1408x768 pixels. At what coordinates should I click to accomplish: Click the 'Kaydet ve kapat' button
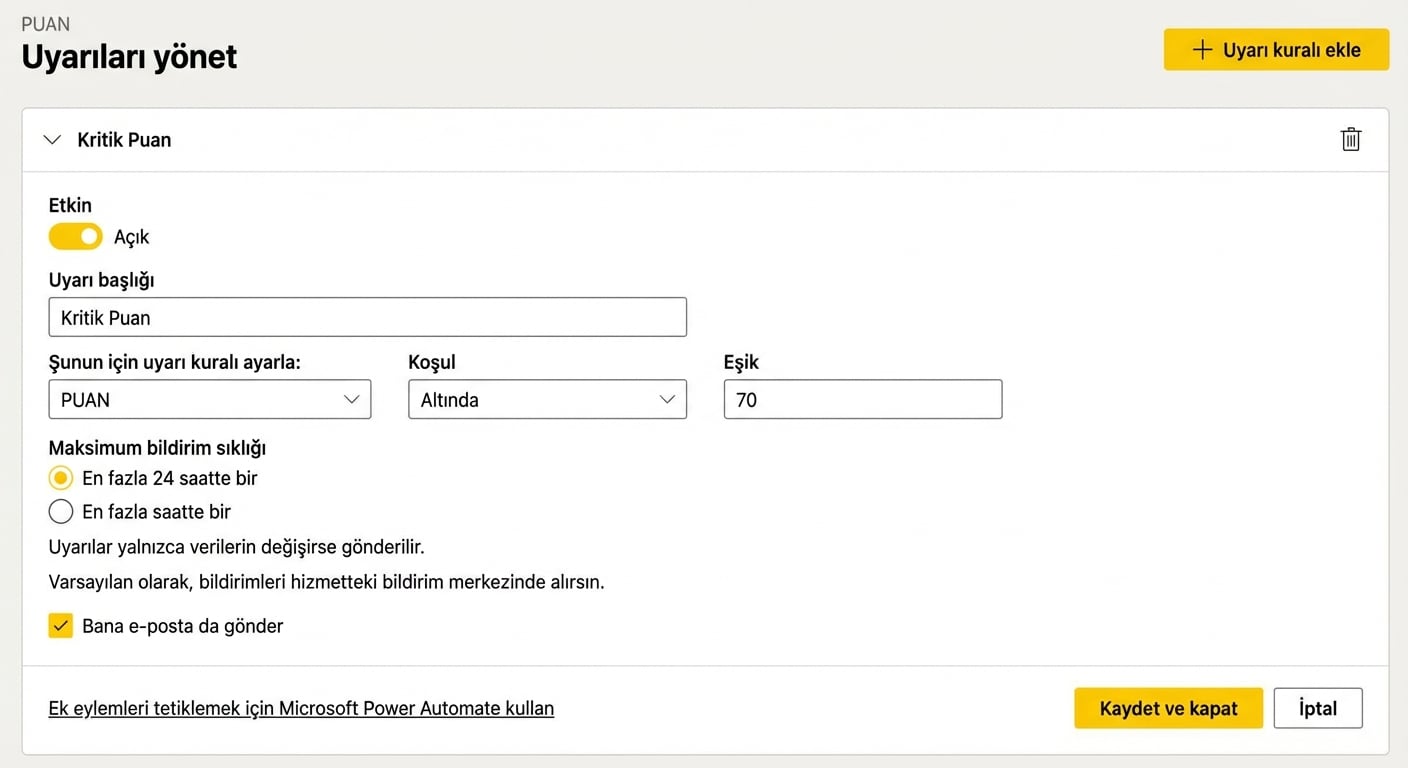[1168, 708]
